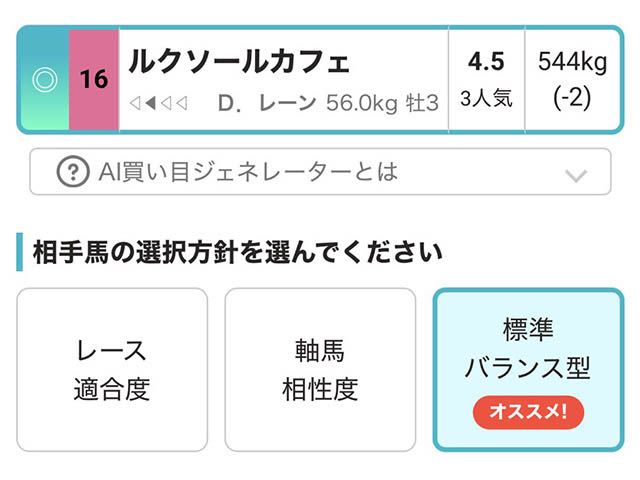640x480 pixels.
Task: Click the question mark help icon
Action: [x=72, y=172]
